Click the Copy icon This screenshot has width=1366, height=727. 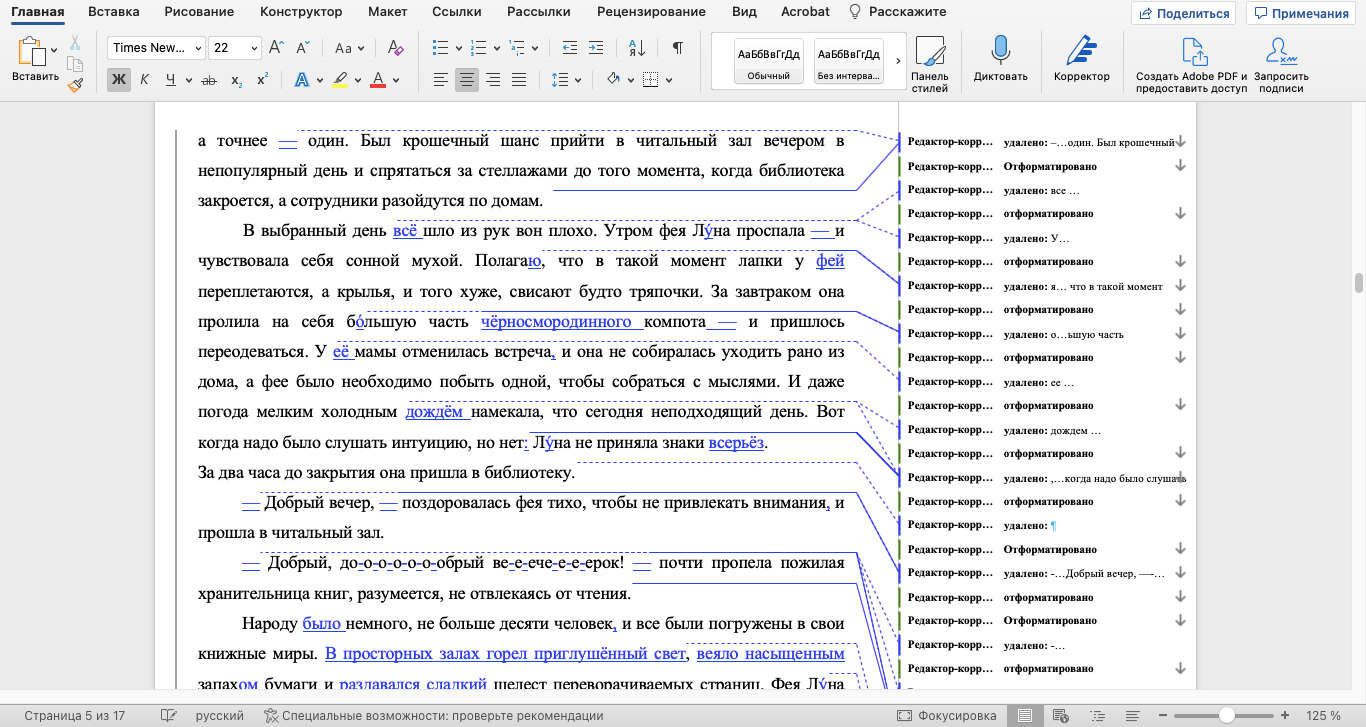coord(75,65)
